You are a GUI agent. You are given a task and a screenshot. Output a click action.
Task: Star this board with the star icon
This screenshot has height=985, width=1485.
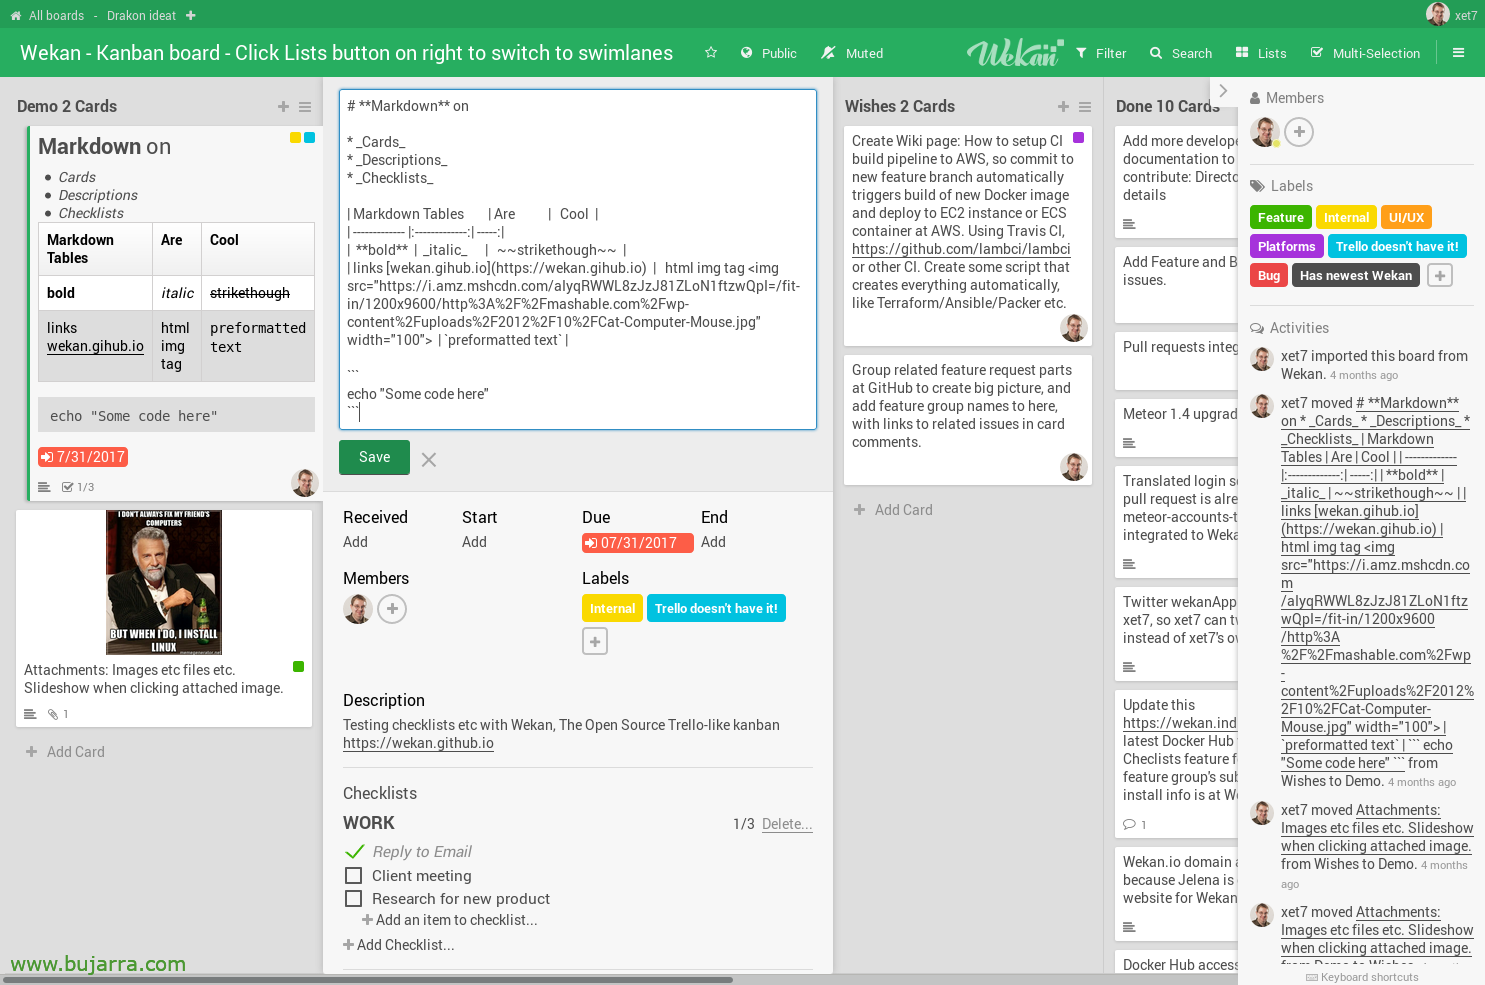711,53
